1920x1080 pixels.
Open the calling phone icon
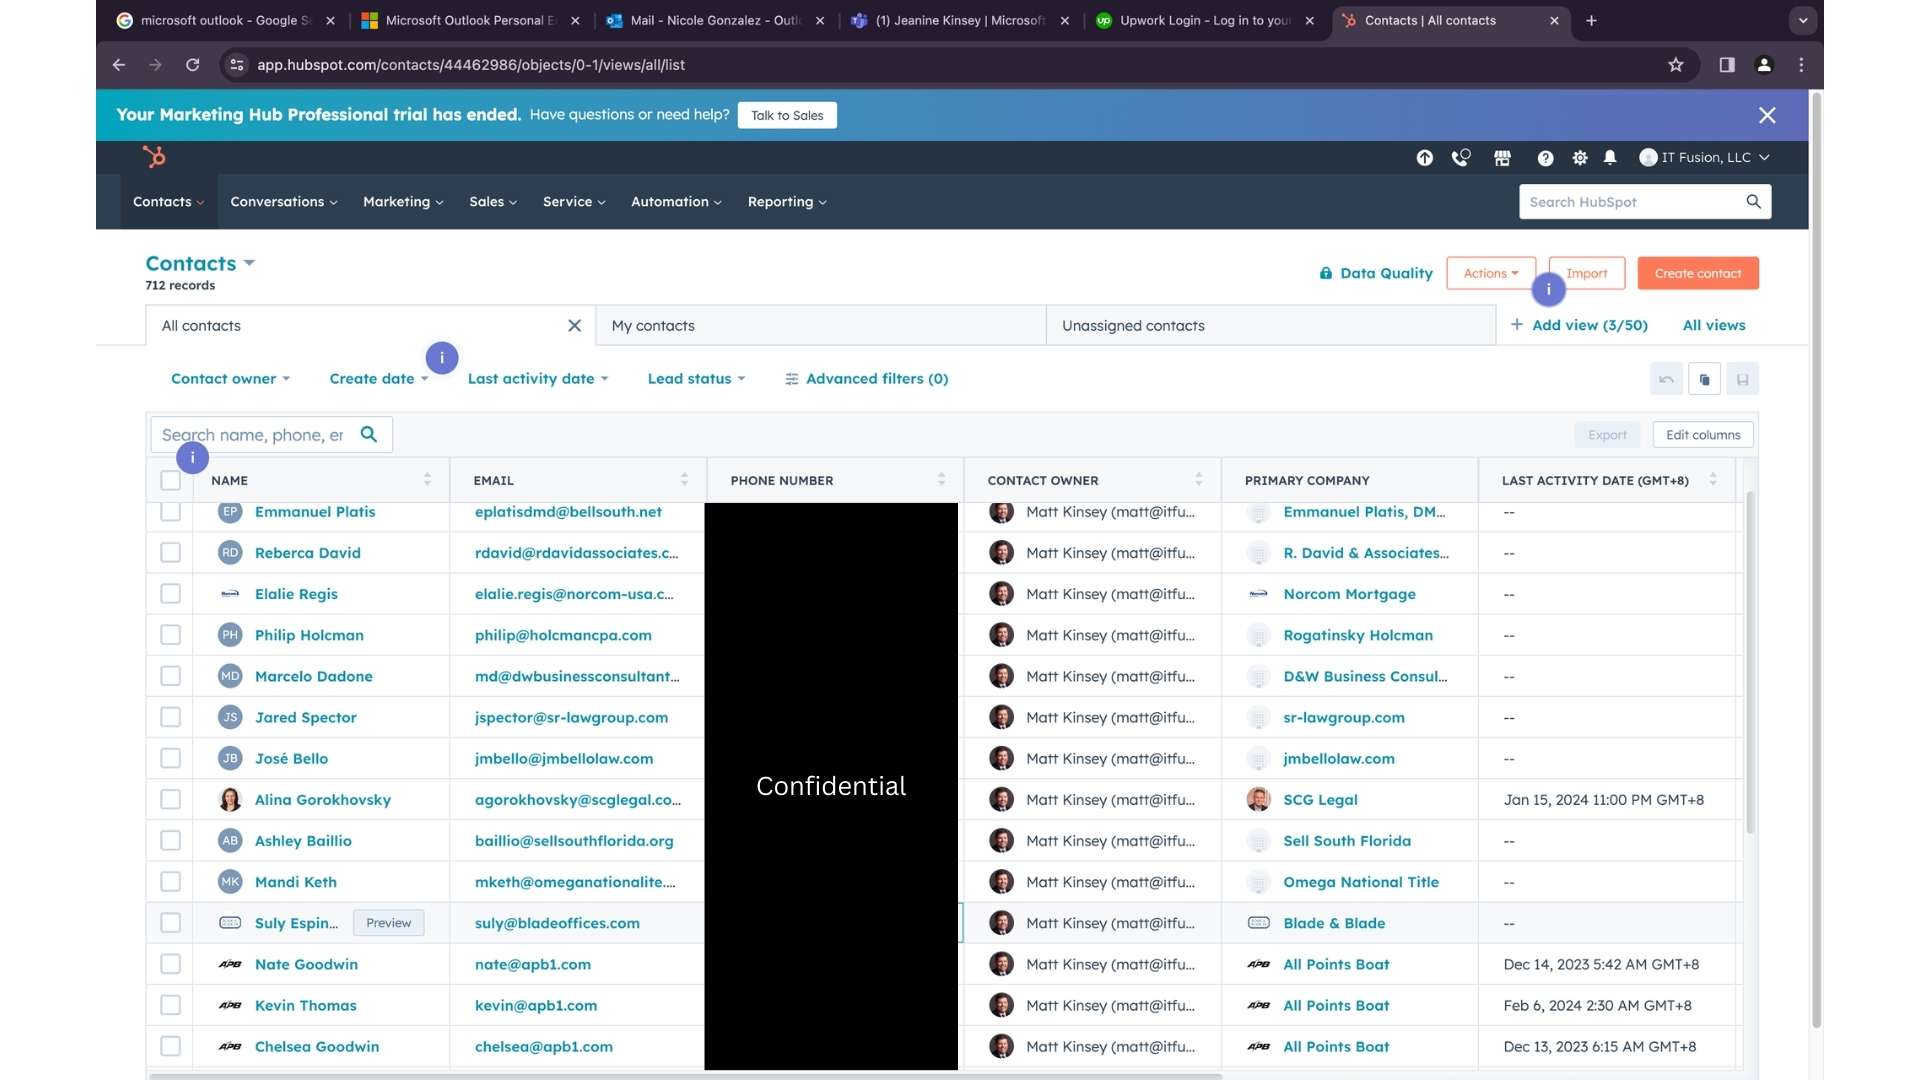1461,158
